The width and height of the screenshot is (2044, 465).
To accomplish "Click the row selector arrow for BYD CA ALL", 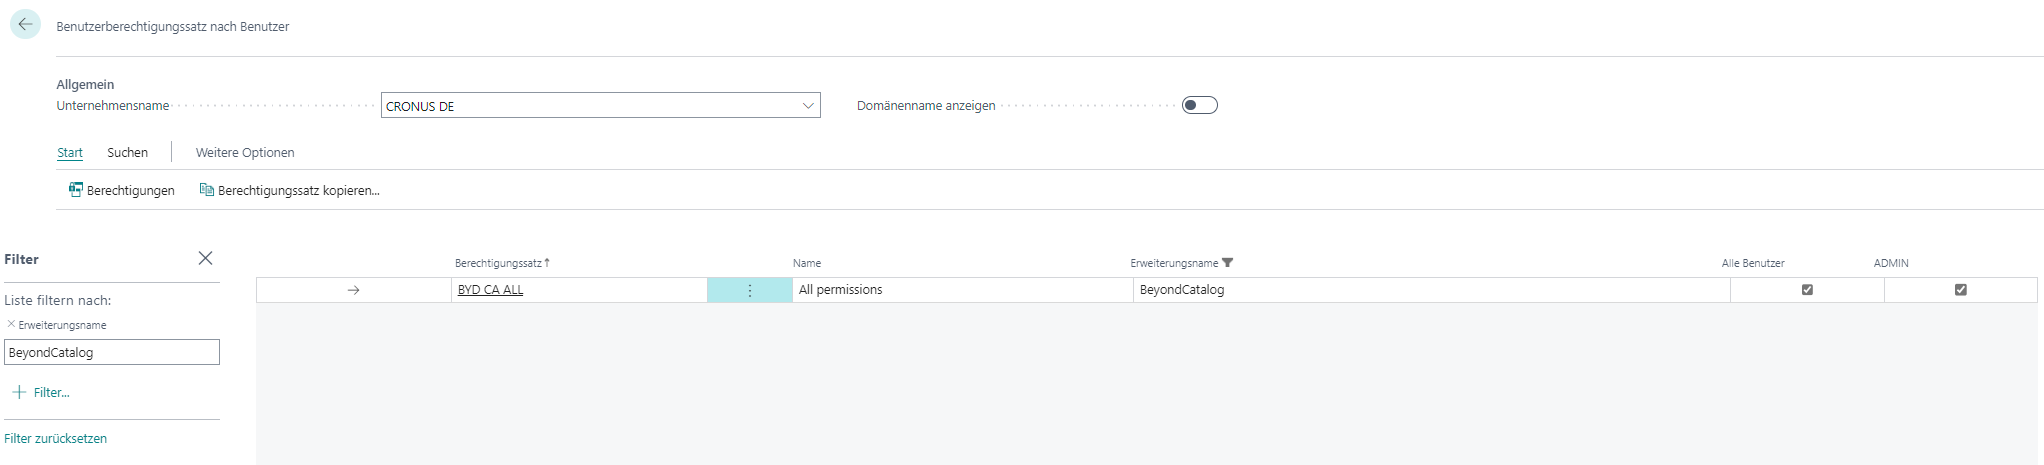I will pyautogui.click(x=354, y=290).
